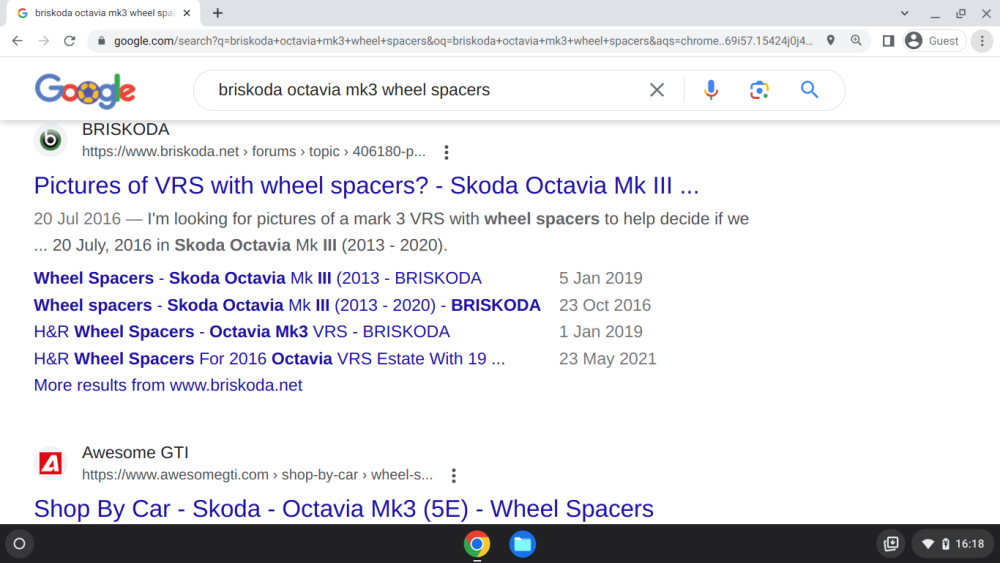View site info via padlock icon
The image size is (1000, 563).
[101, 41]
